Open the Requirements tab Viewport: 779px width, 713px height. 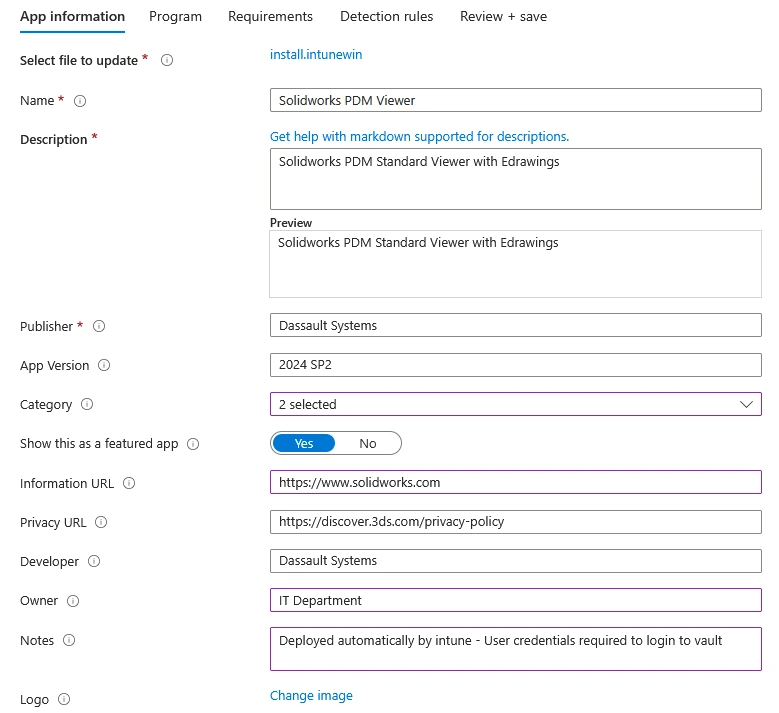[x=270, y=16]
